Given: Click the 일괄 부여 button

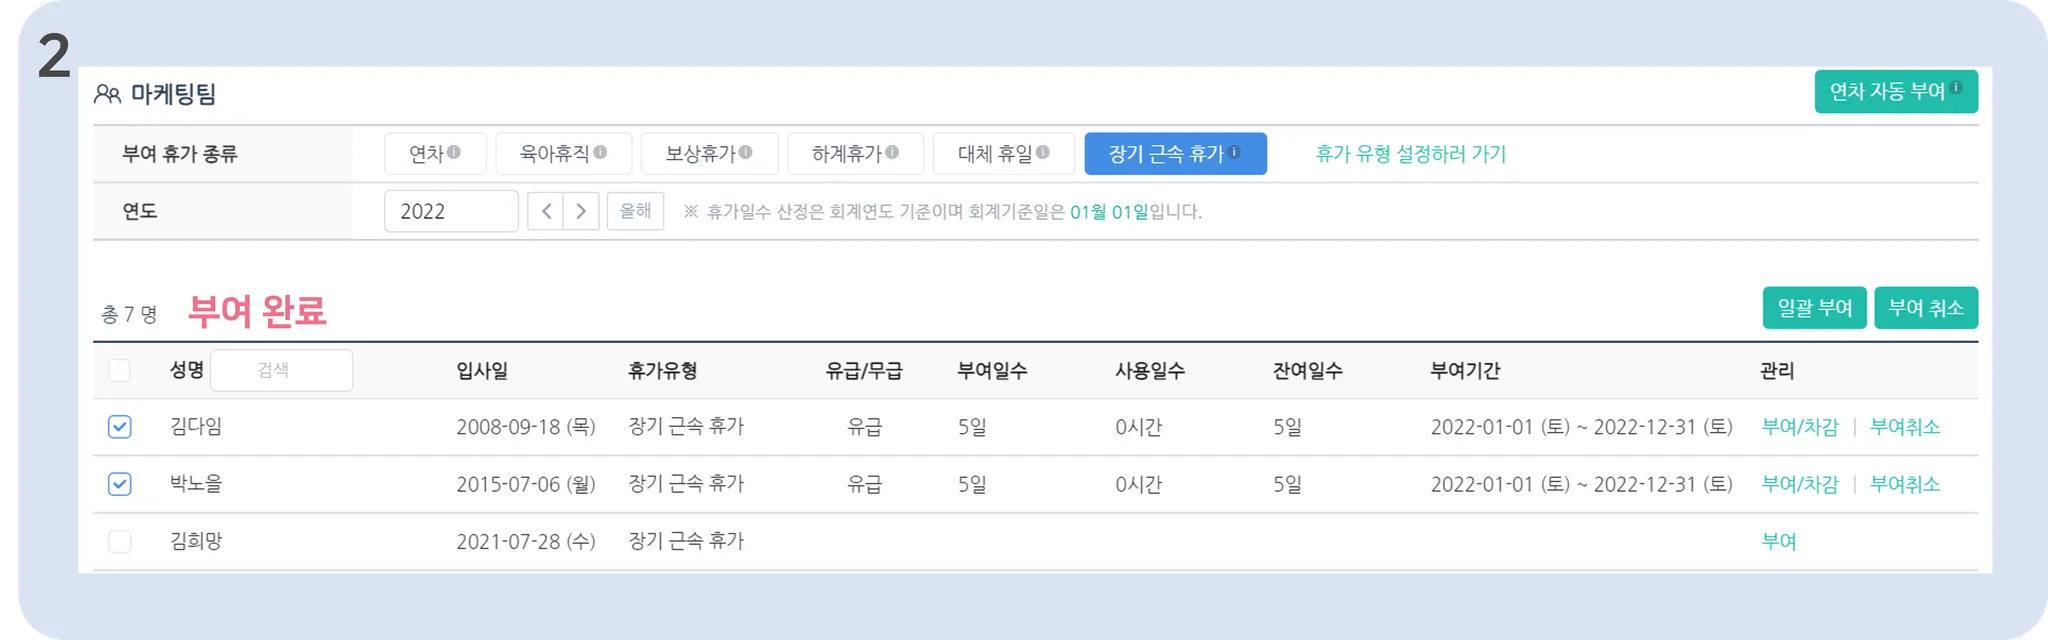Looking at the screenshot, I should click(1814, 308).
